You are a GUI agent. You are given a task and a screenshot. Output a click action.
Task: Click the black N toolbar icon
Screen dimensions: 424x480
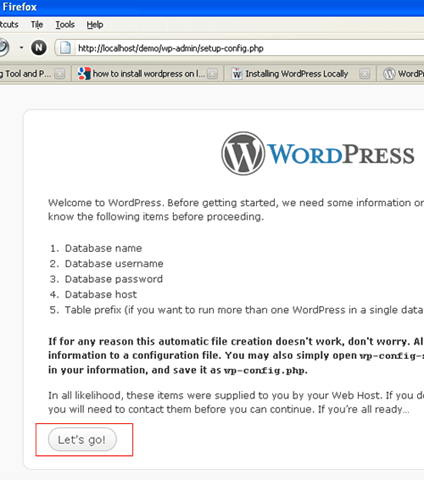[39, 48]
